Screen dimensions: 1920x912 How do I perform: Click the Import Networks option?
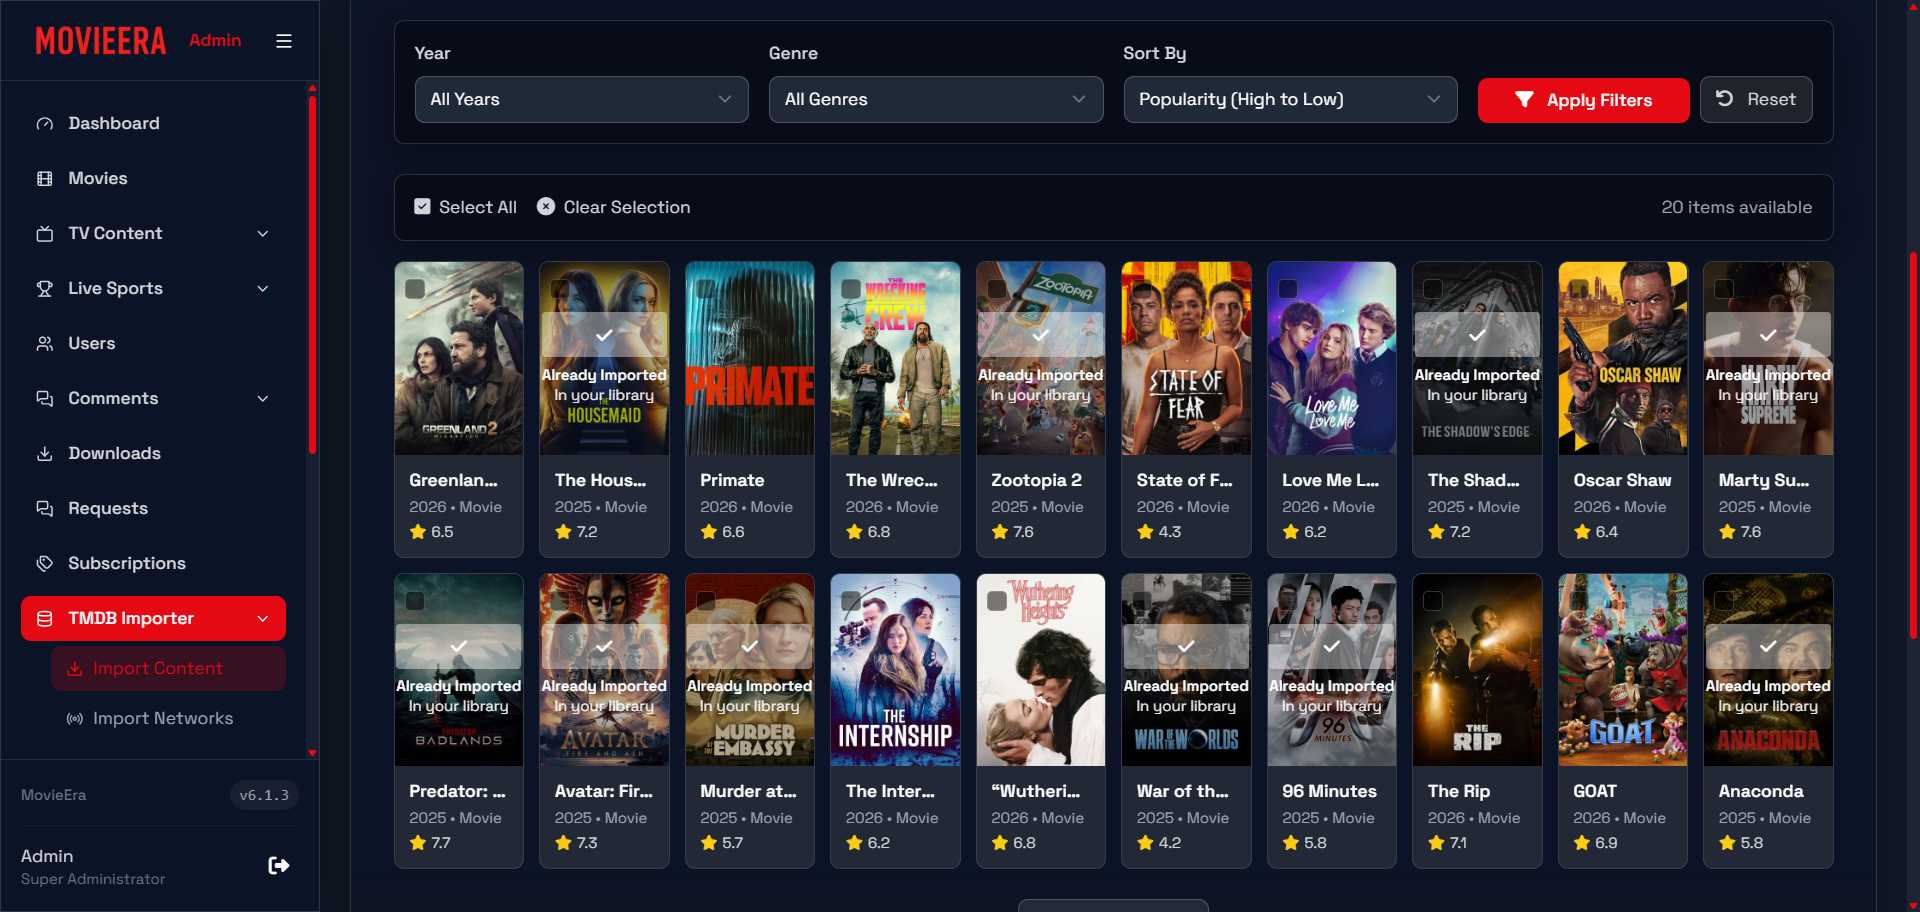pos(162,718)
